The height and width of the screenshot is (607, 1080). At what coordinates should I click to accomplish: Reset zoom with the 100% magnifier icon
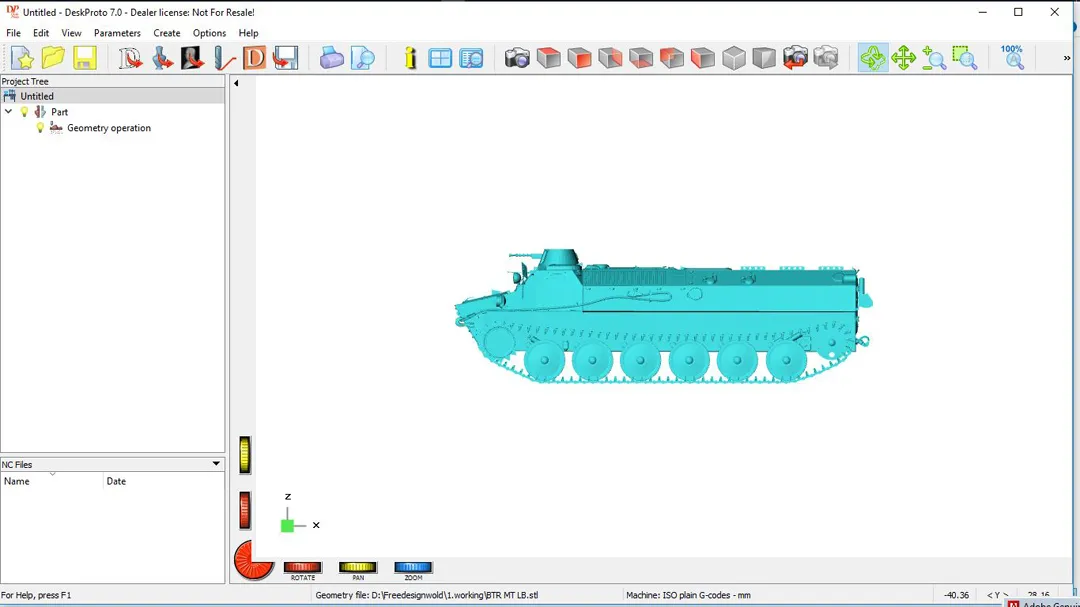tap(1012, 58)
